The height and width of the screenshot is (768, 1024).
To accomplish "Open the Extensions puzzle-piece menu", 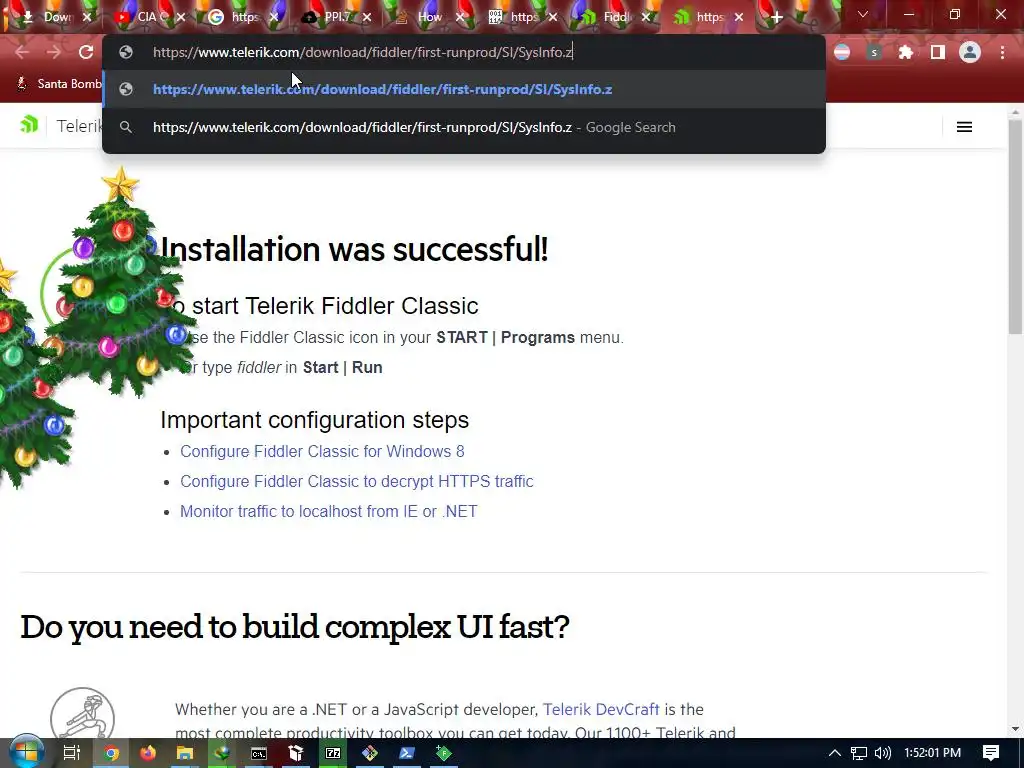I will pyautogui.click(x=905, y=52).
